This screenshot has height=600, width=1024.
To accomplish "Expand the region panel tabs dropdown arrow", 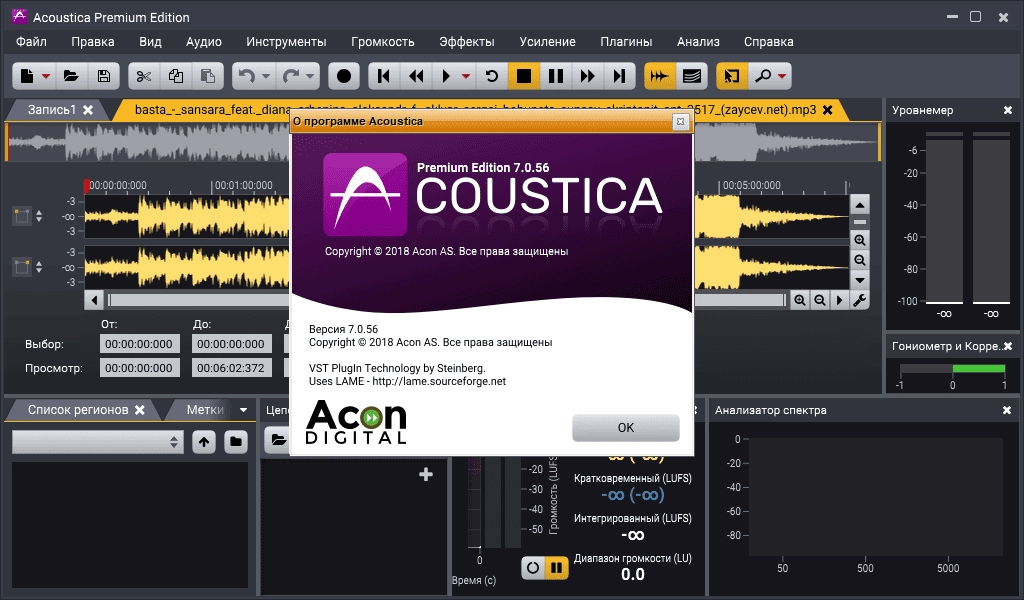I will tap(244, 410).
